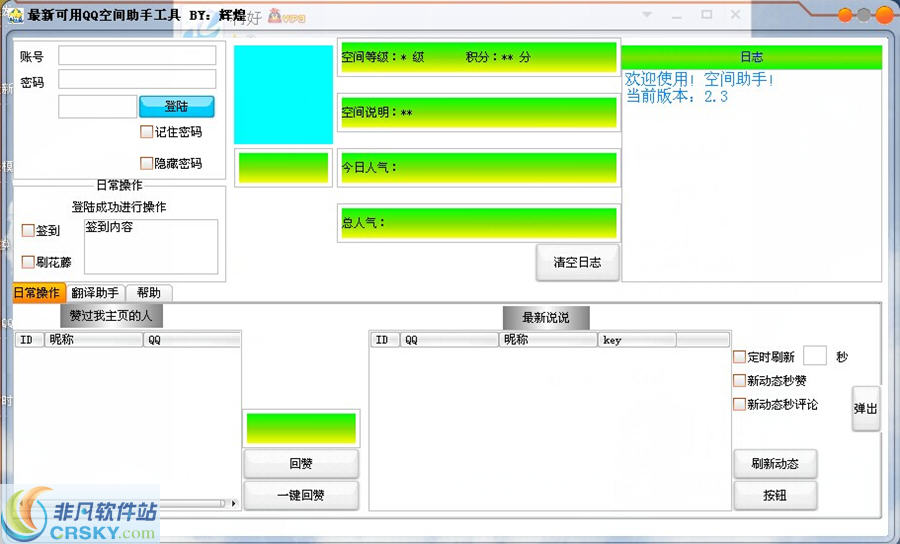
Task: Click the 弹出 popup button
Action: (x=866, y=409)
